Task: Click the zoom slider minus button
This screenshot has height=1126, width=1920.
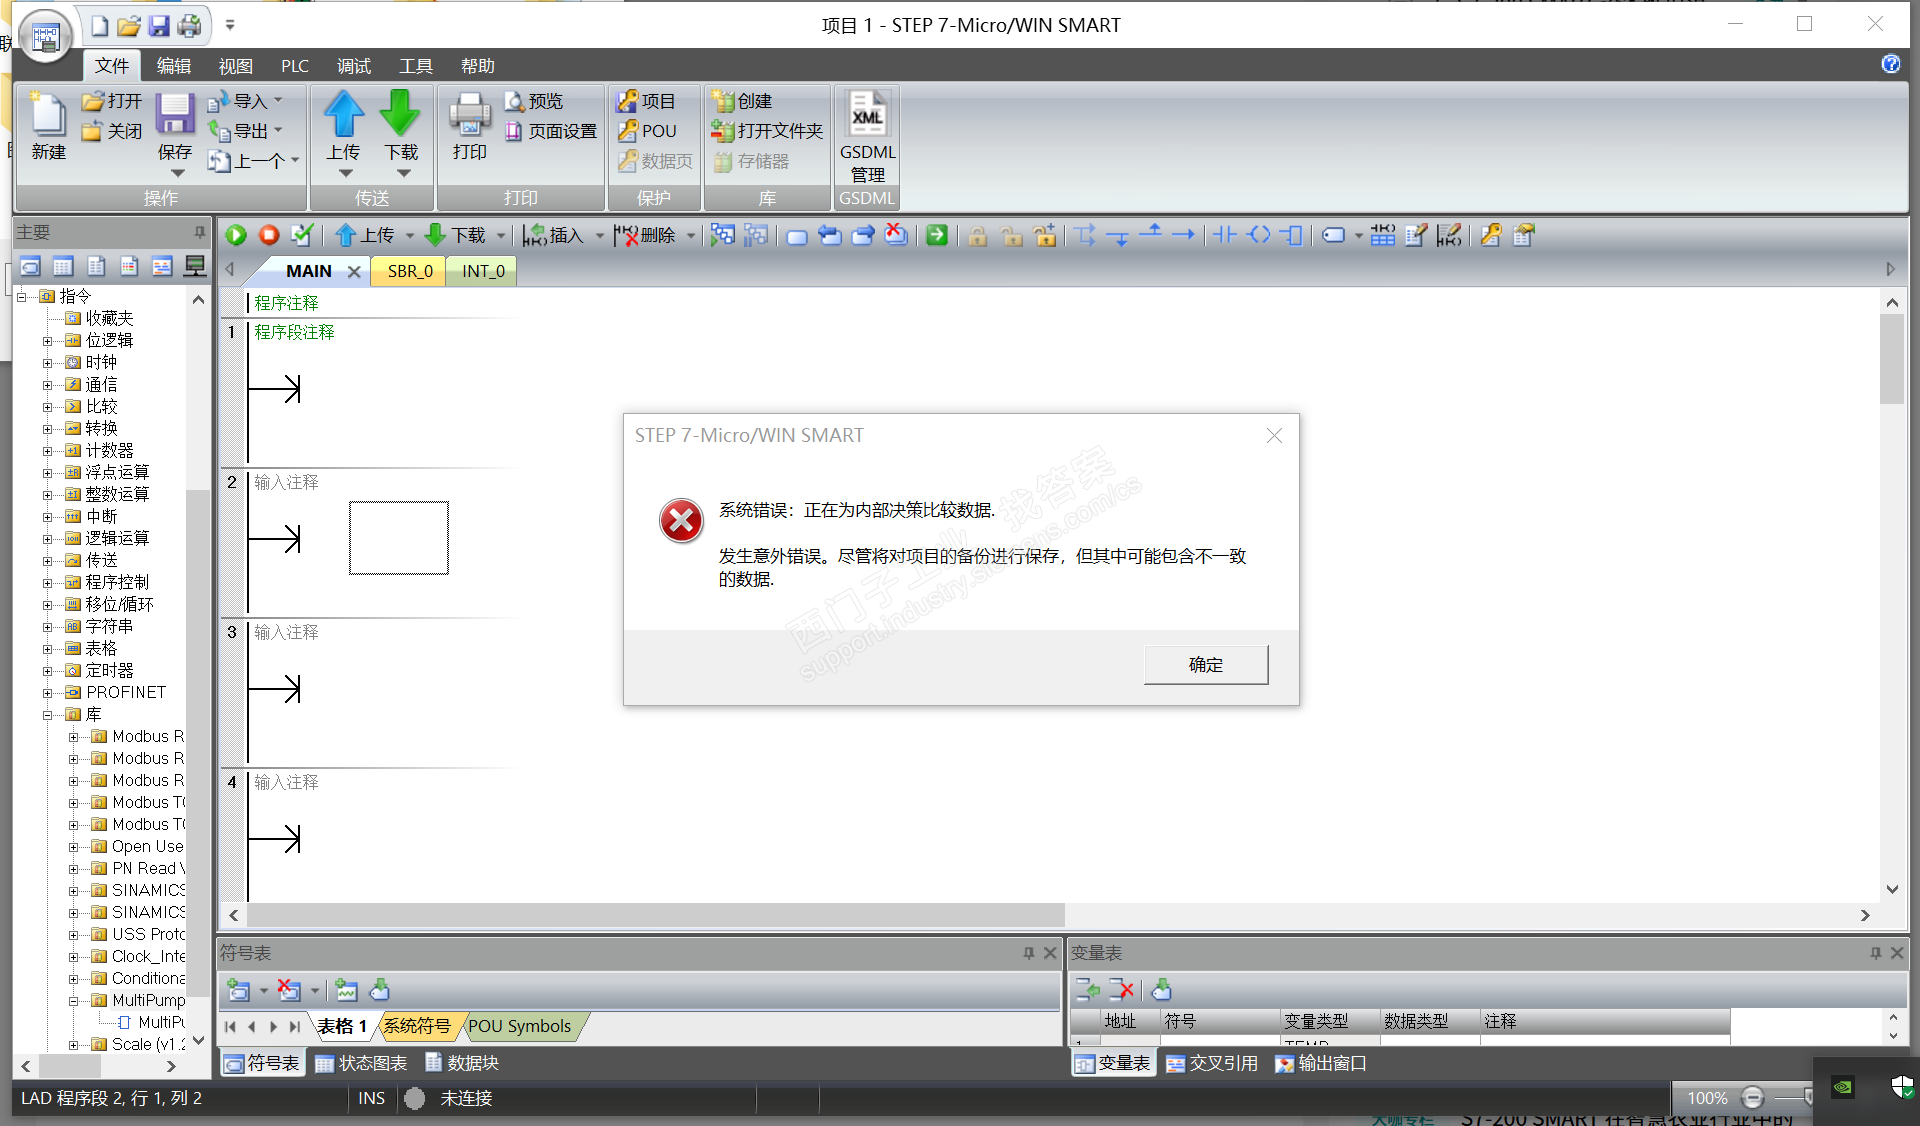Action: tap(1753, 1097)
